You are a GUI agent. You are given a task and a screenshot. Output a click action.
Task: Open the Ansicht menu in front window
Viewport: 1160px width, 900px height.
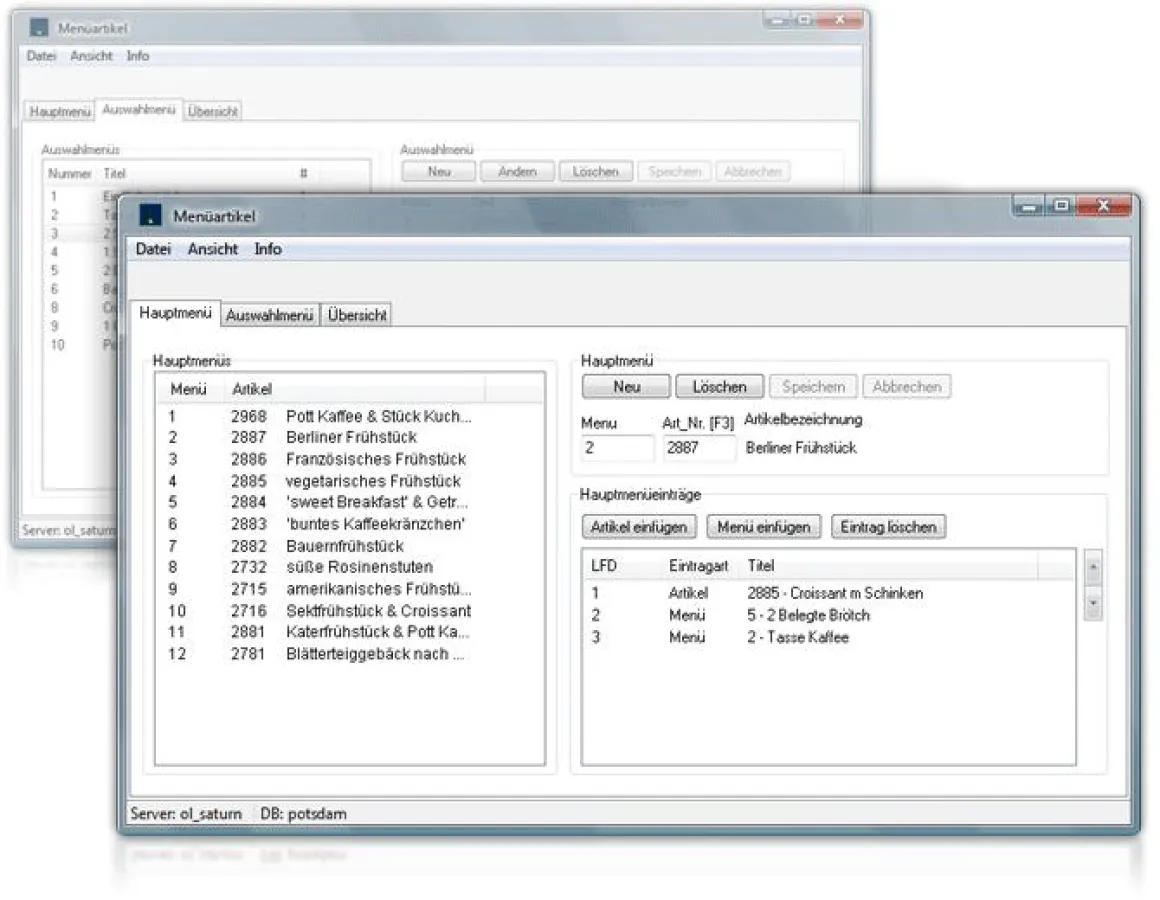pos(212,249)
